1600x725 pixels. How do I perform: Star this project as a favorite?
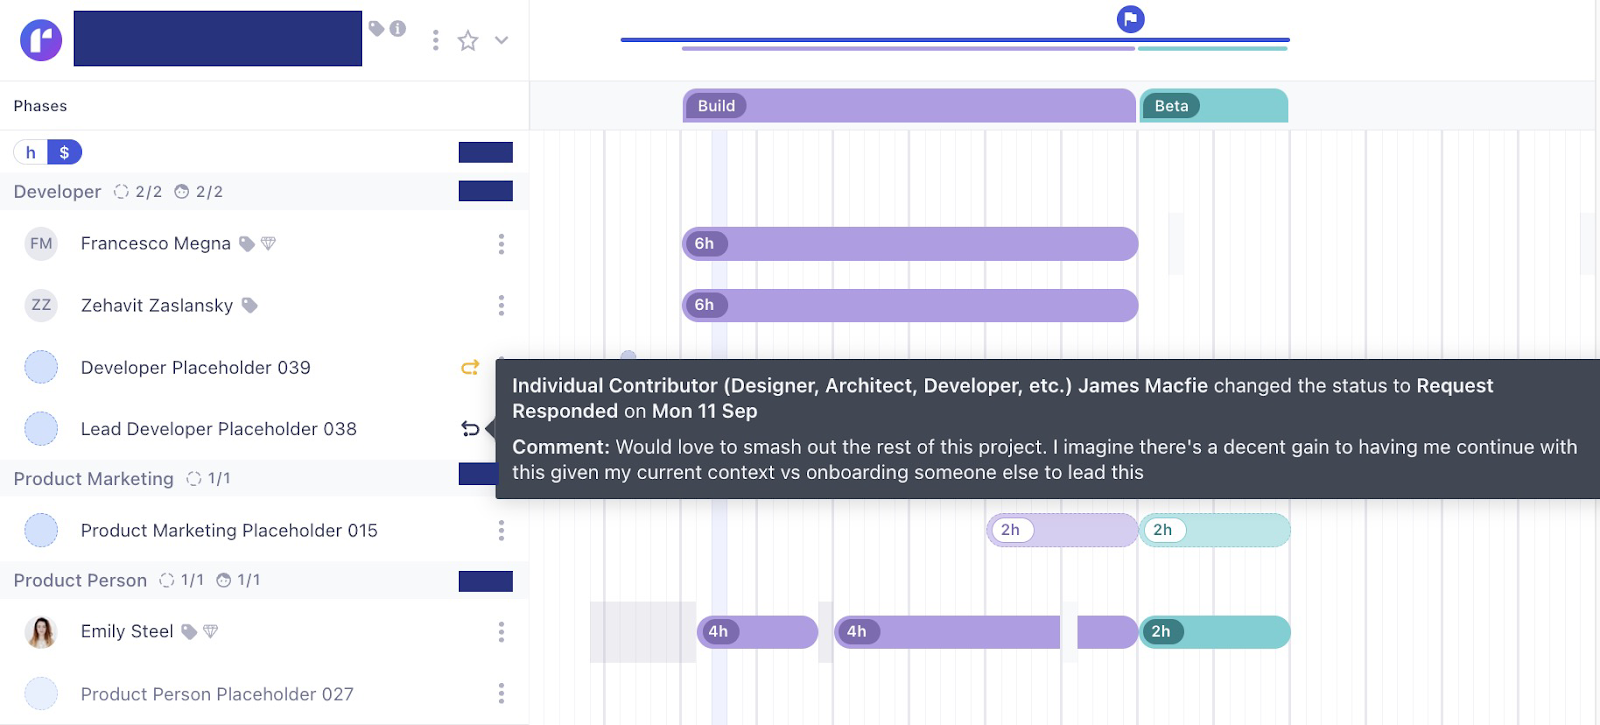[x=467, y=41]
